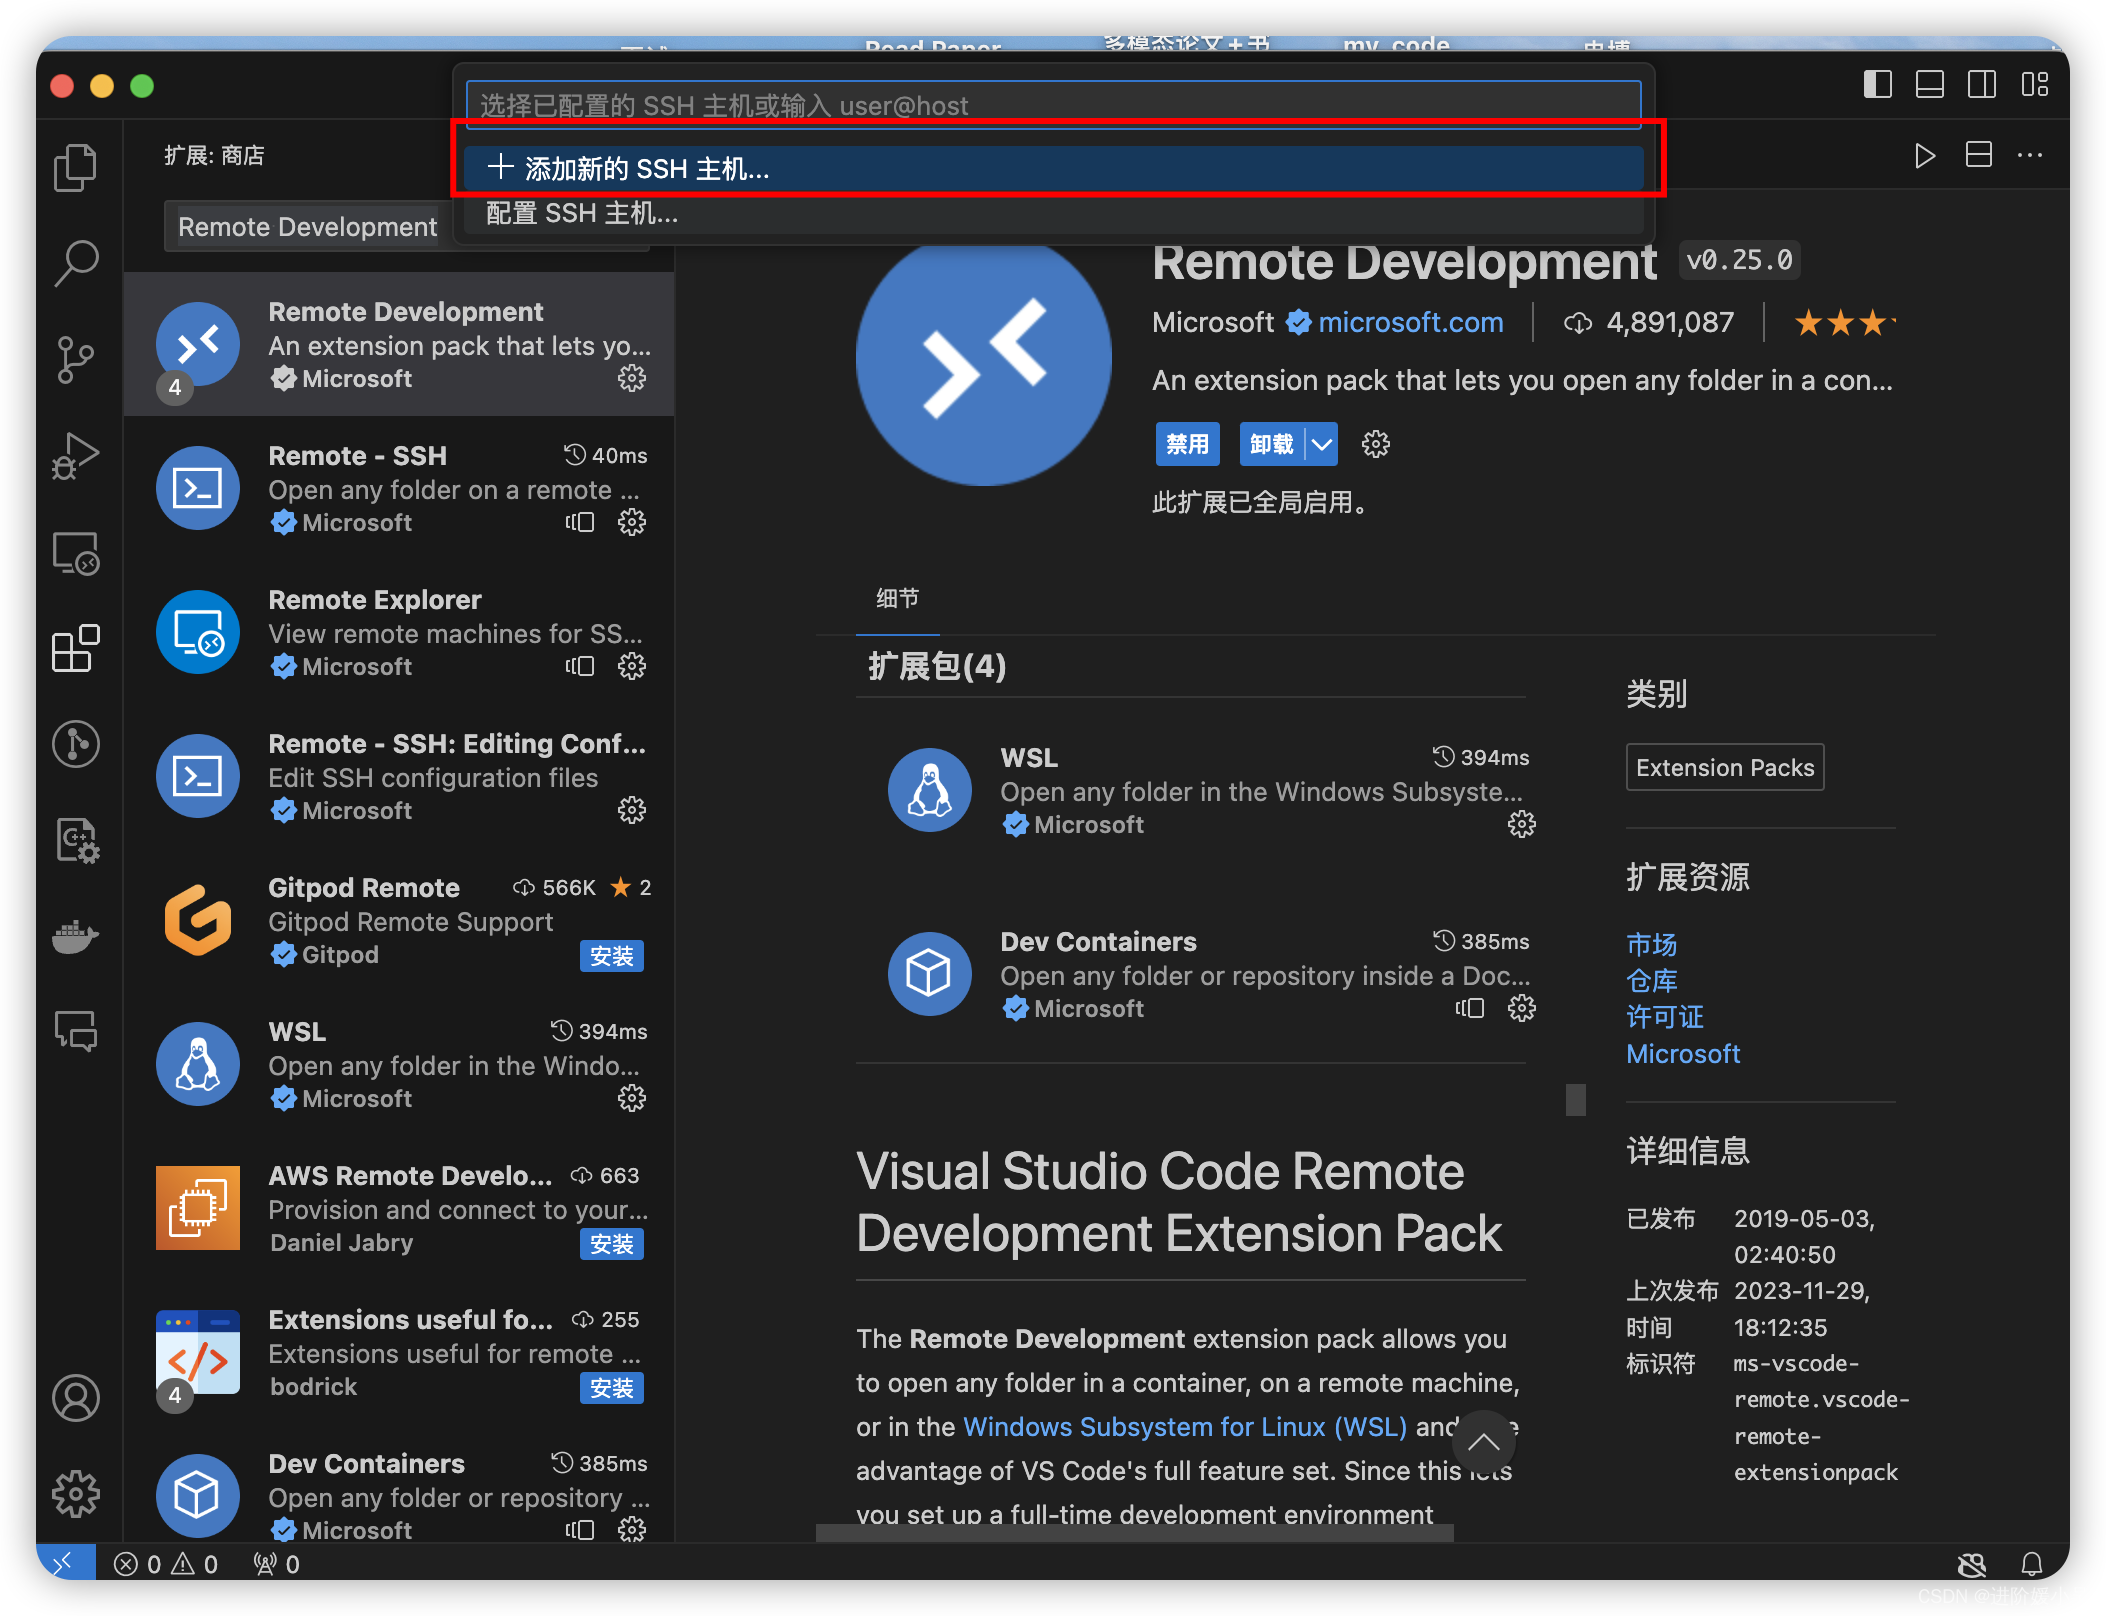Open gear for WSL in extension pack list
This screenshot has width=2106, height=1616.
[1521, 824]
